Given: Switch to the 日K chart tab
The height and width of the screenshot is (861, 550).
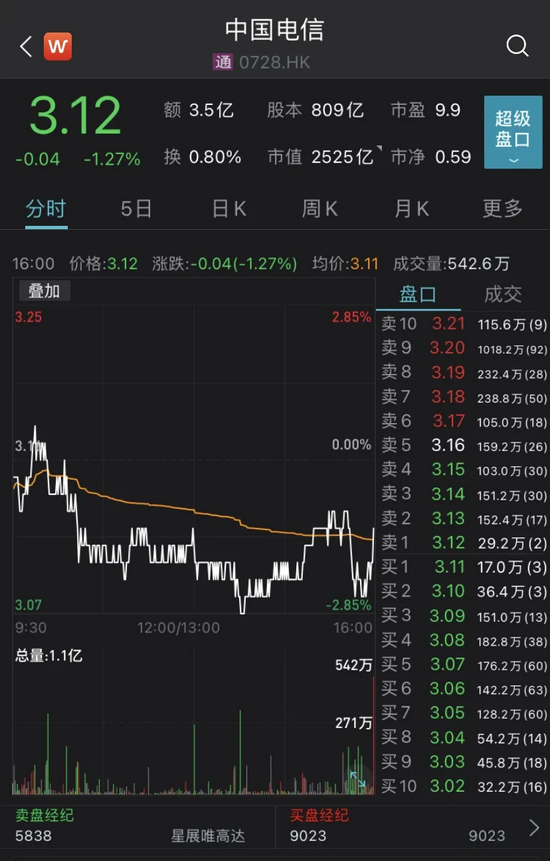Looking at the screenshot, I should [229, 209].
